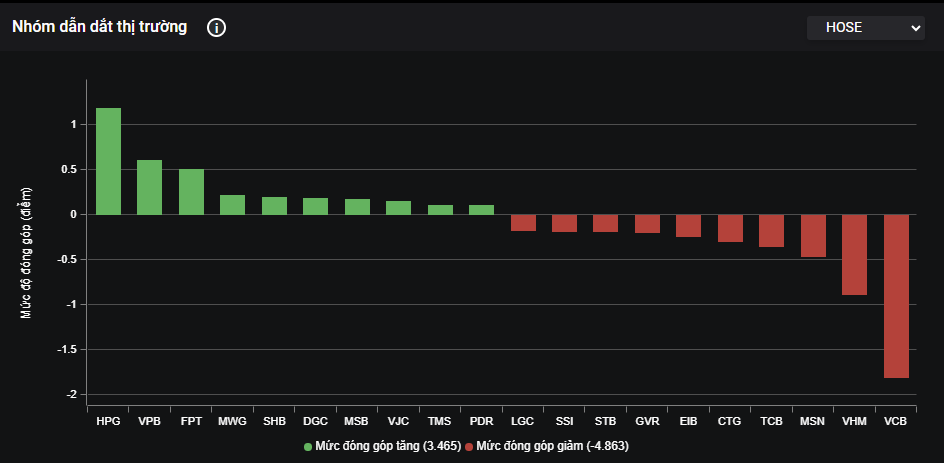The image size is (944, 463).
Task: Open the HOSE exchange dropdown
Action: [x=866, y=28]
